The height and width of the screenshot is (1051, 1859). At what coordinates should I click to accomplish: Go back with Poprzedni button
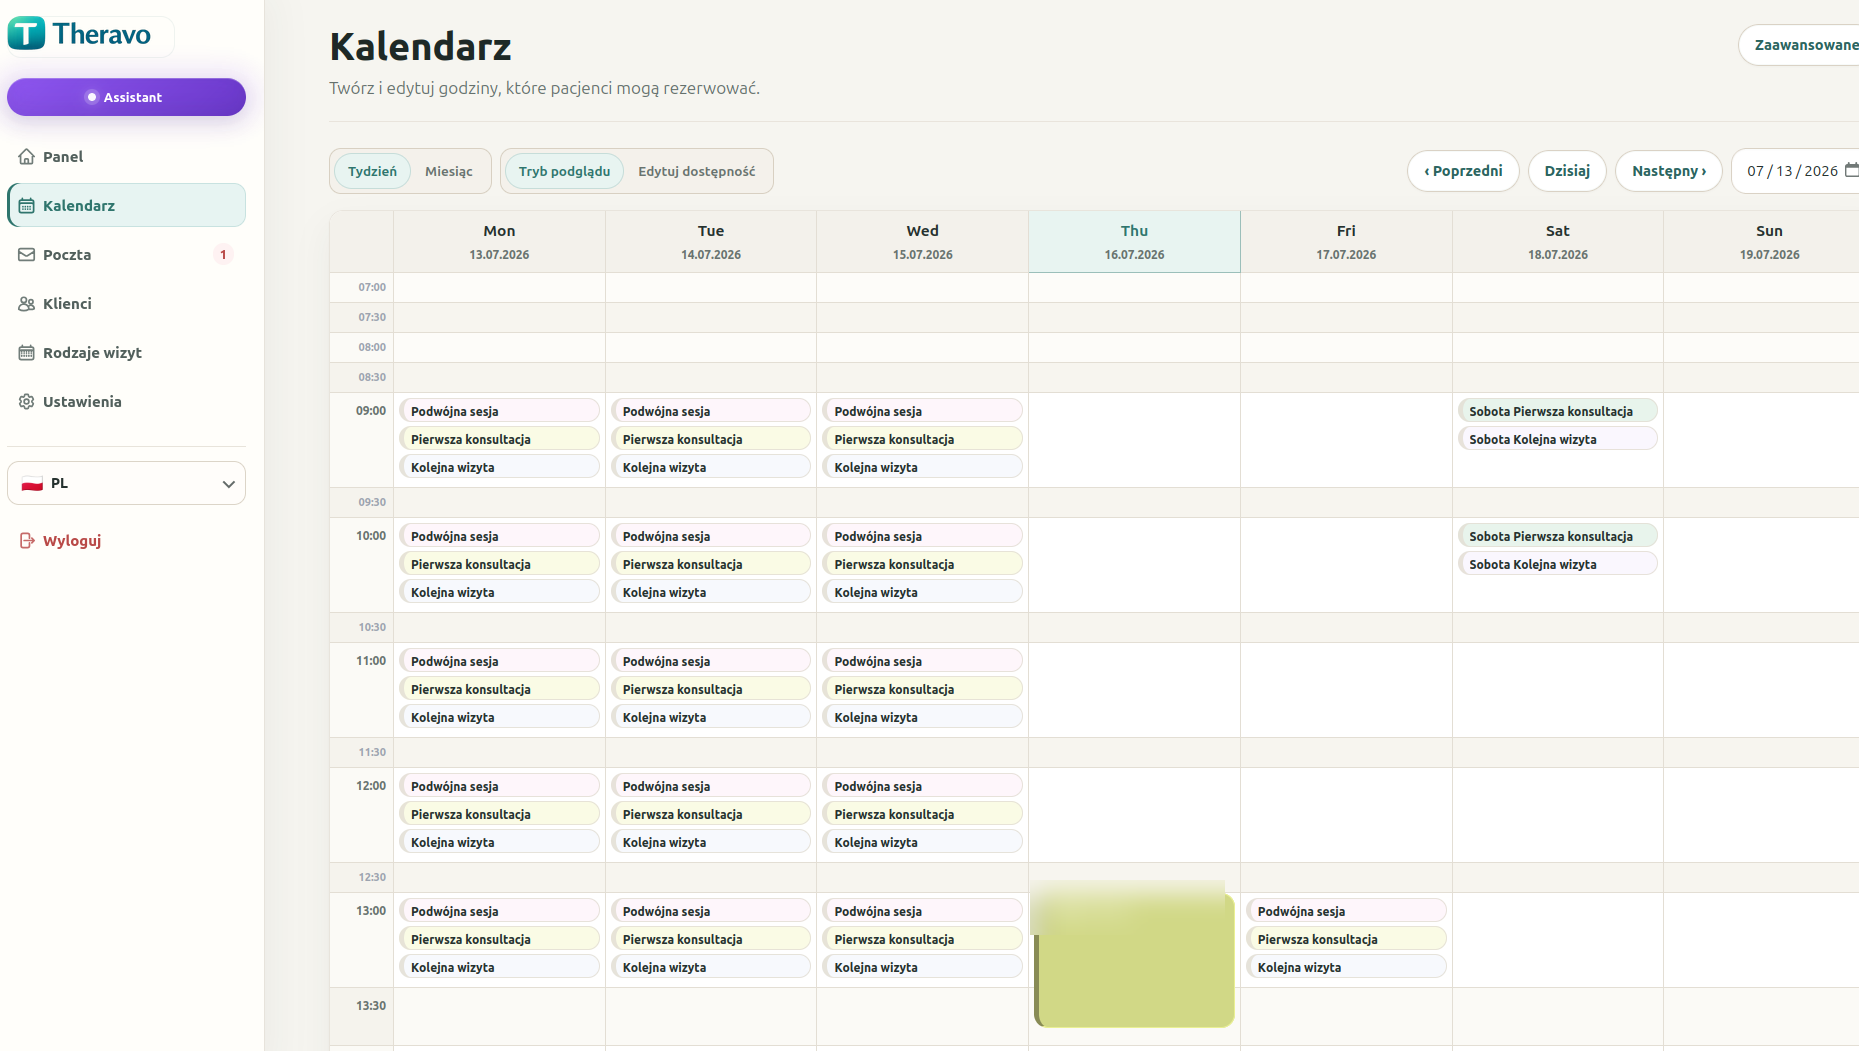1463,171
